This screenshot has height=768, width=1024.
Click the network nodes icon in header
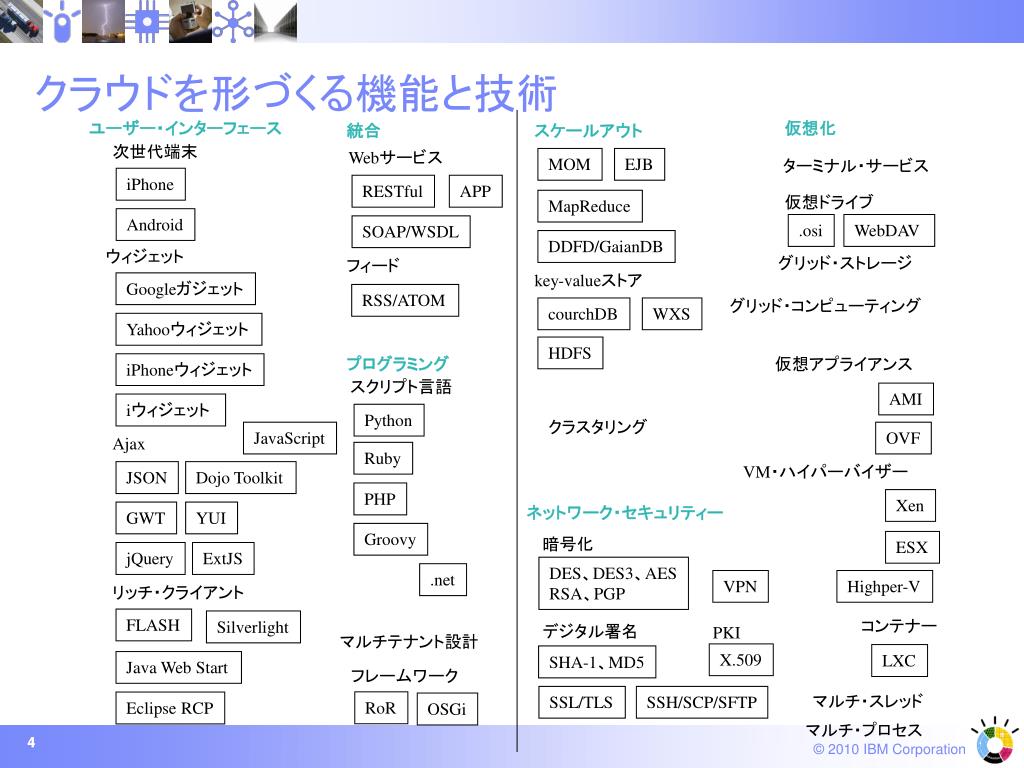(232, 21)
